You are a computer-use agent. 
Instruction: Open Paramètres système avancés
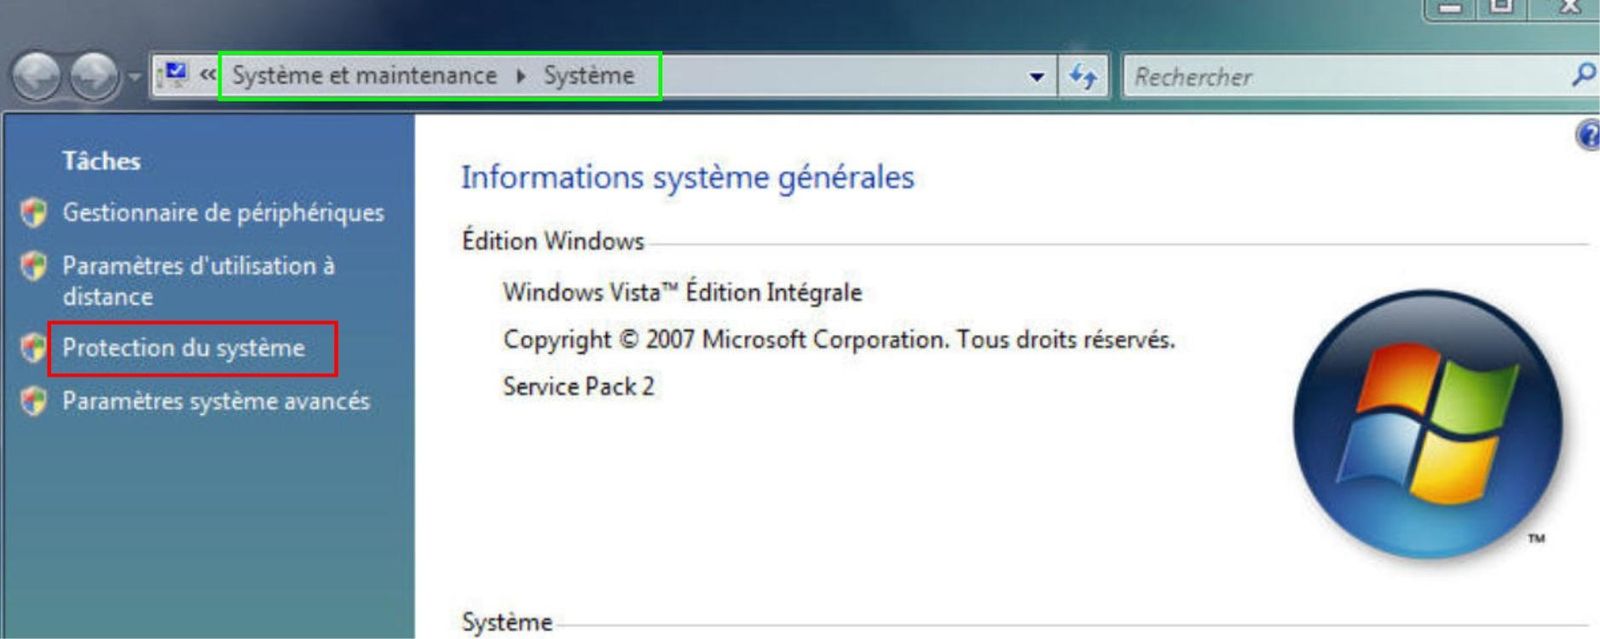216,401
